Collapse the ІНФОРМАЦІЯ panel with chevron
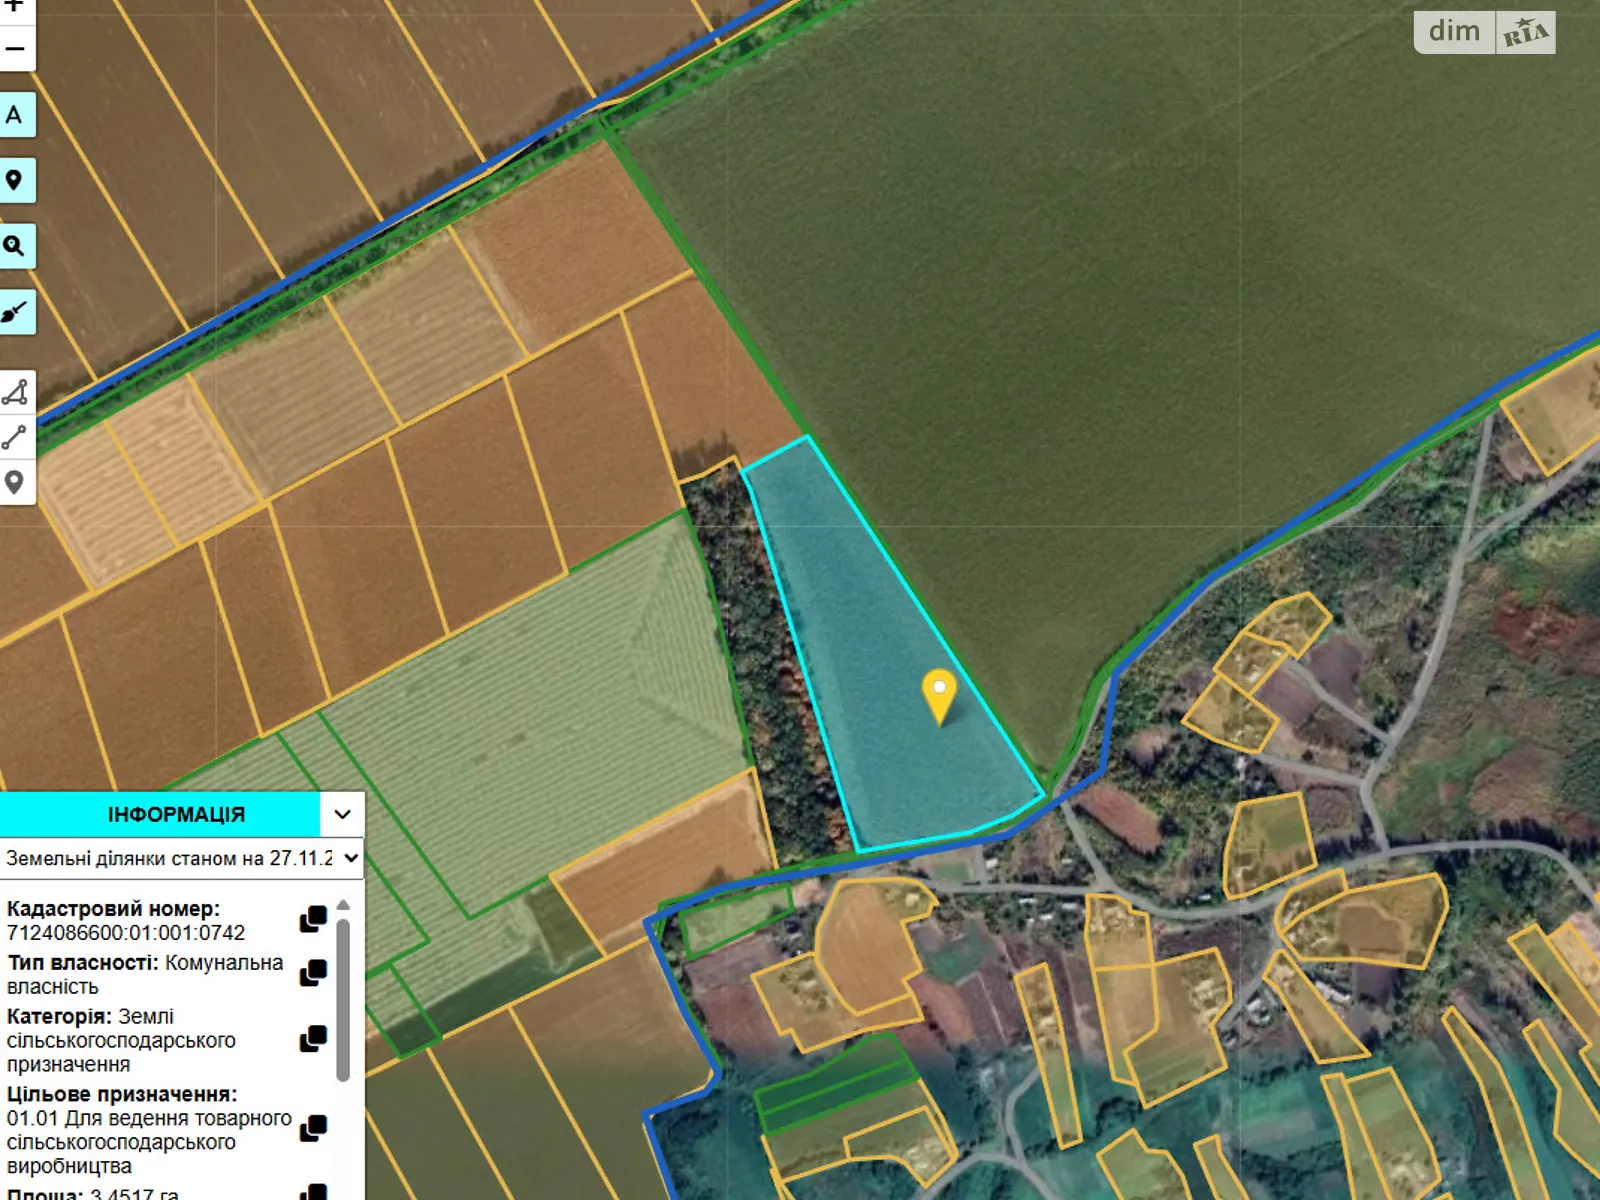 pyautogui.click(x=342, y=814)
